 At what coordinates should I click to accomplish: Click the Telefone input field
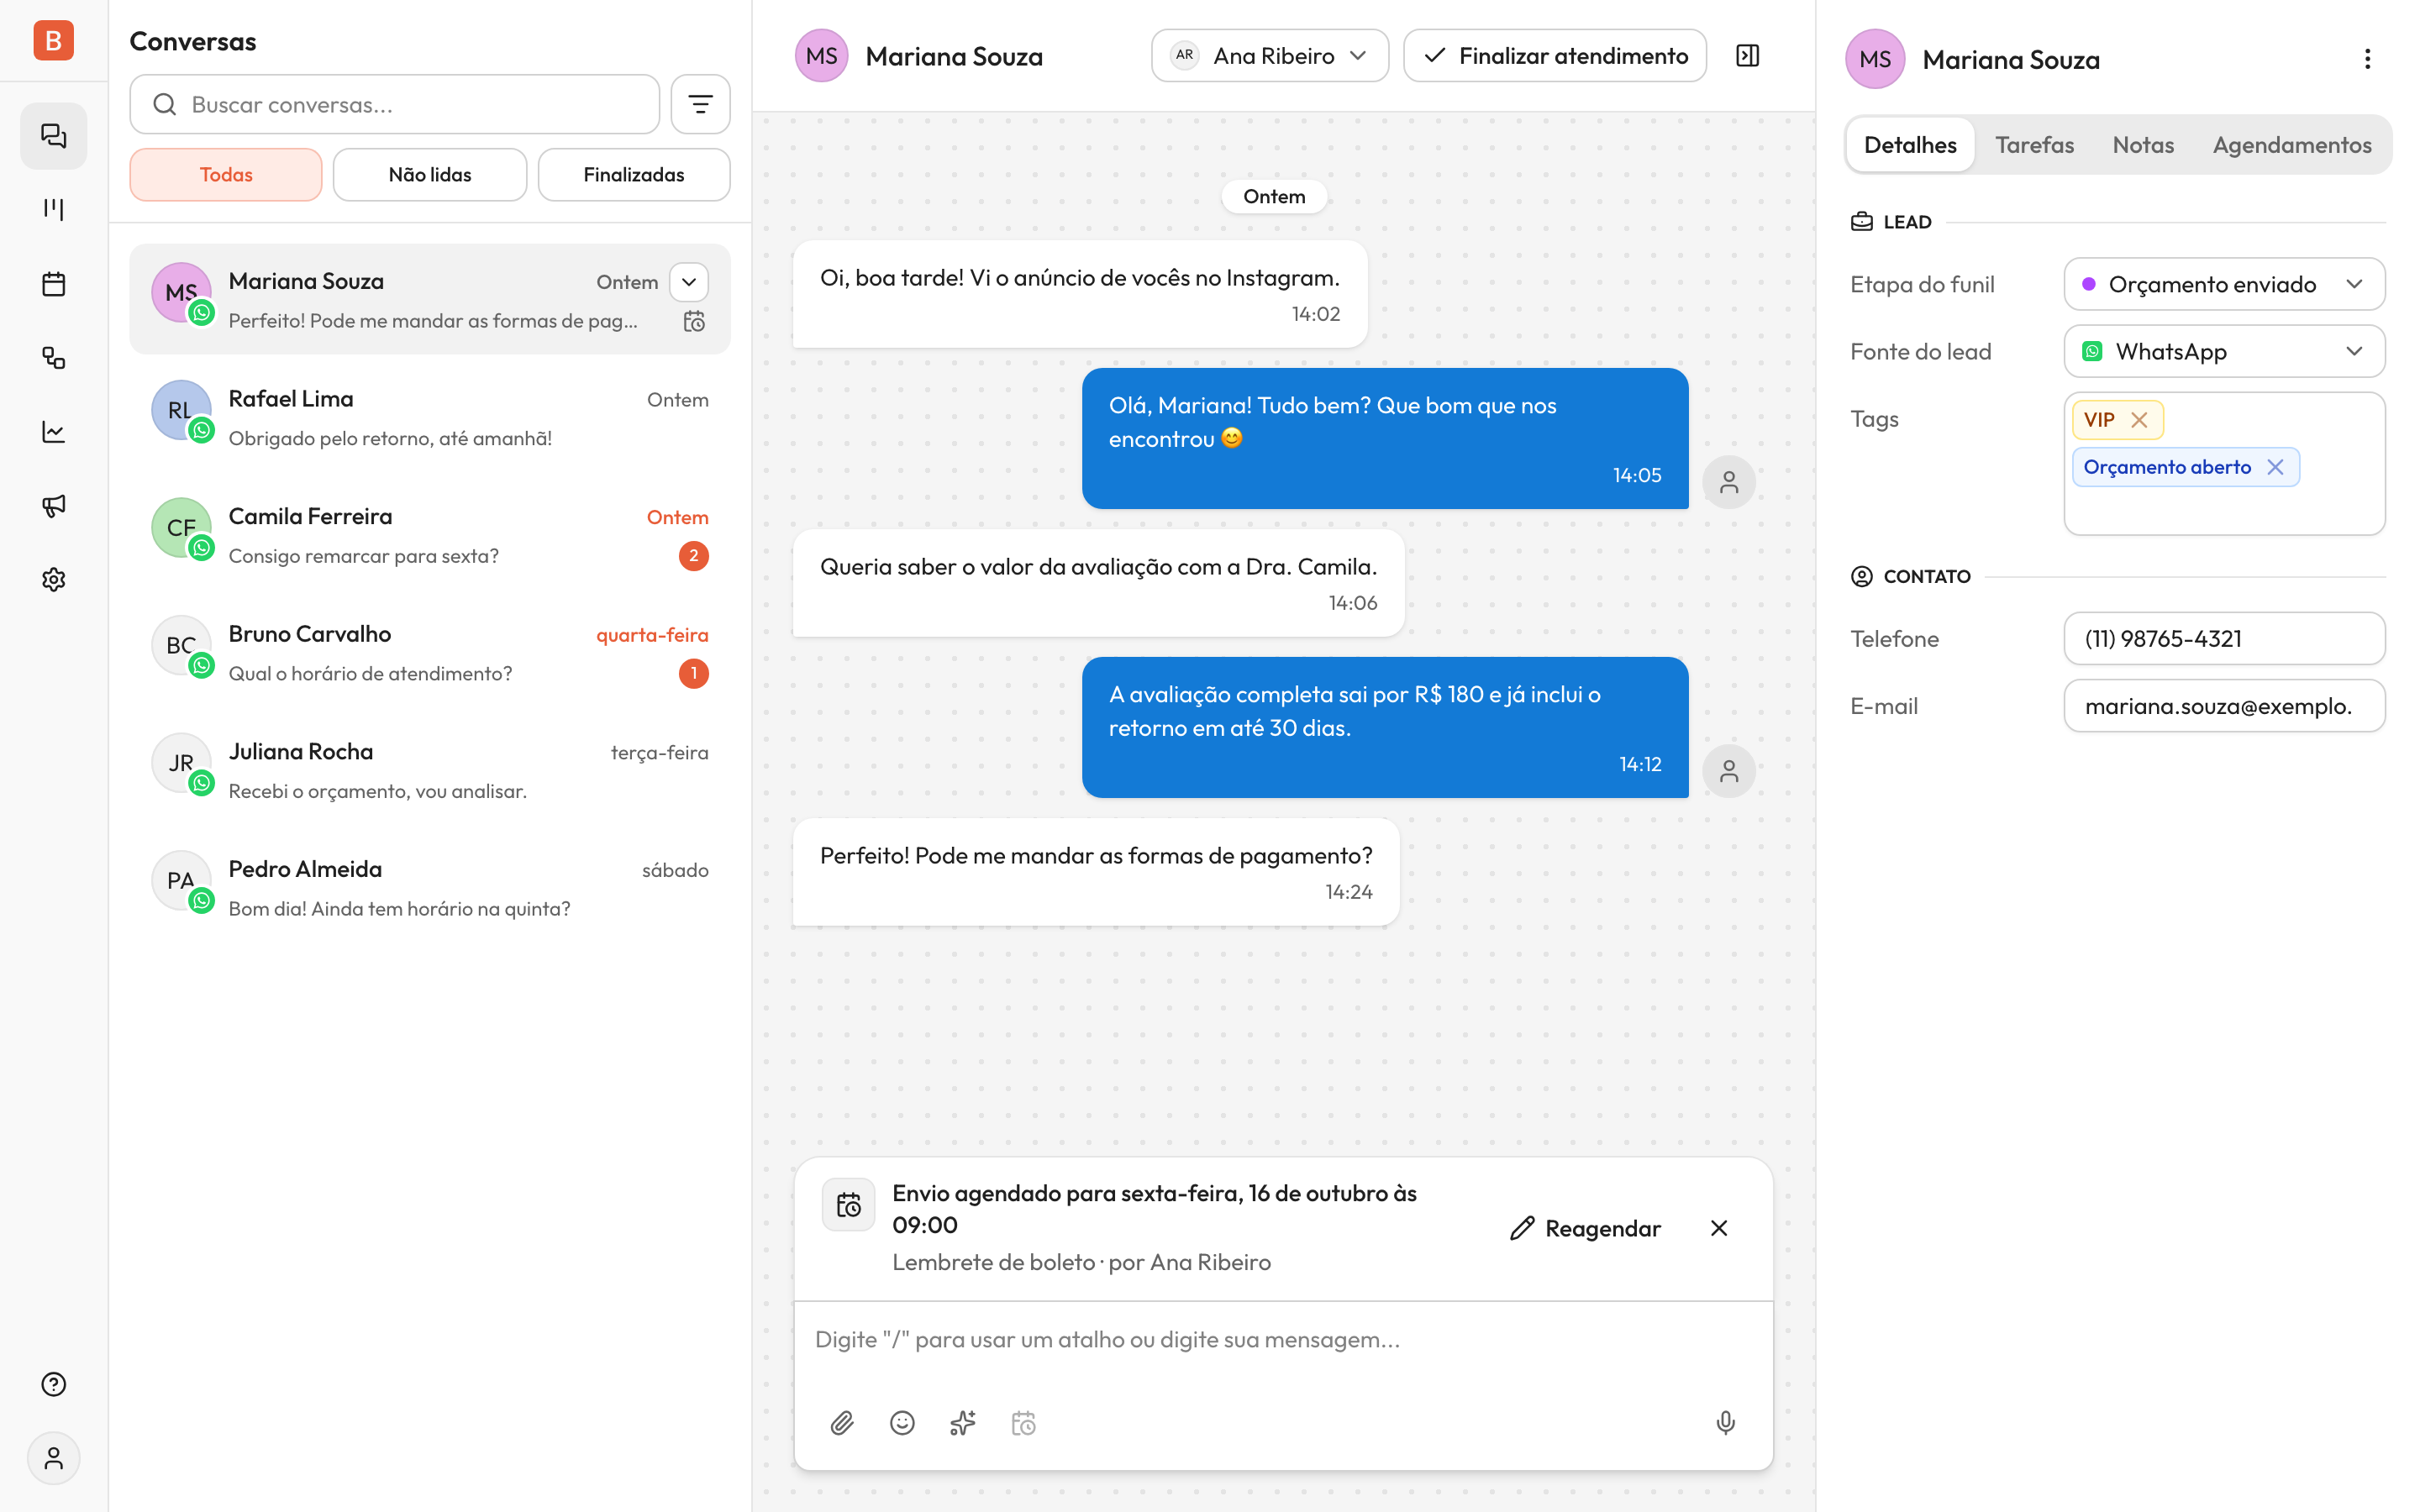coord(2224,638)
